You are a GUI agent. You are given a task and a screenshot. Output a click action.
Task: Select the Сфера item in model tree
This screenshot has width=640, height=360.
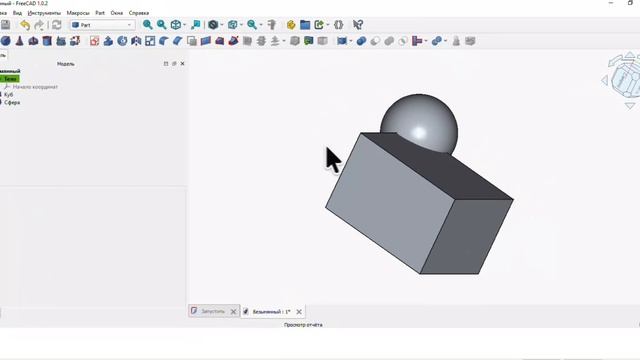point(12,102)
